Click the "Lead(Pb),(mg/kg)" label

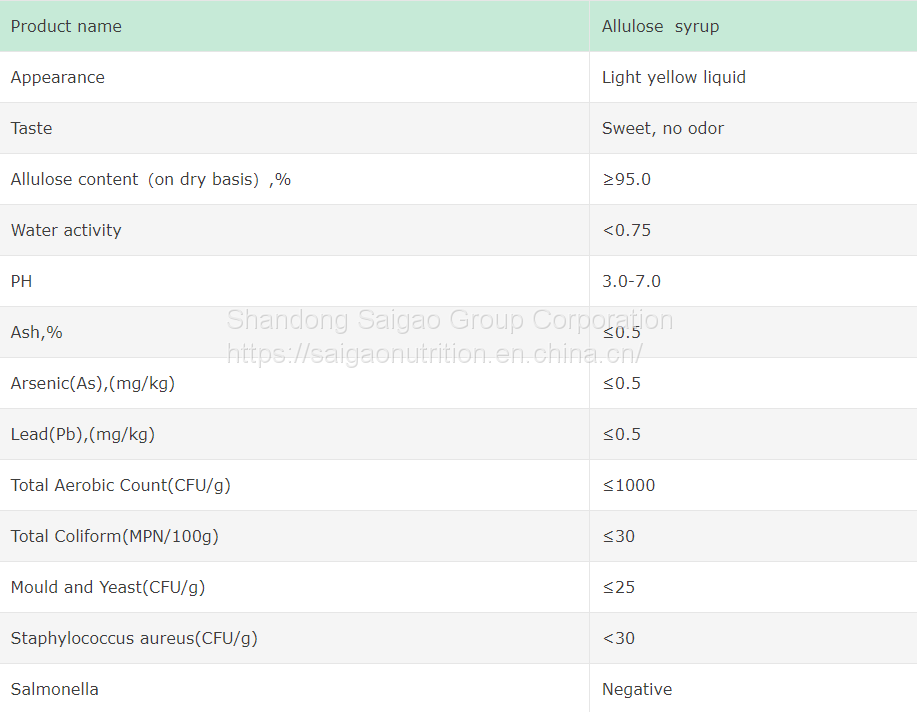coord(83,435)
